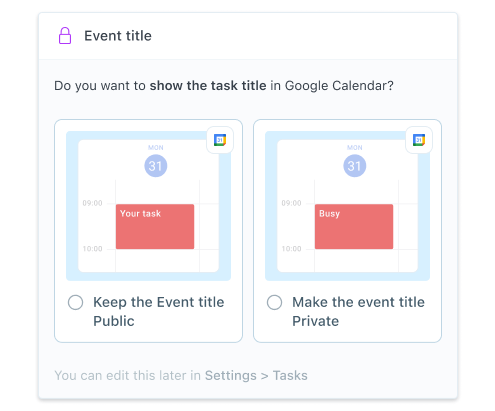This screenshot has width=495, height=411.
Task: Click the MON day label in Private preview
Action: coord(355,147)
